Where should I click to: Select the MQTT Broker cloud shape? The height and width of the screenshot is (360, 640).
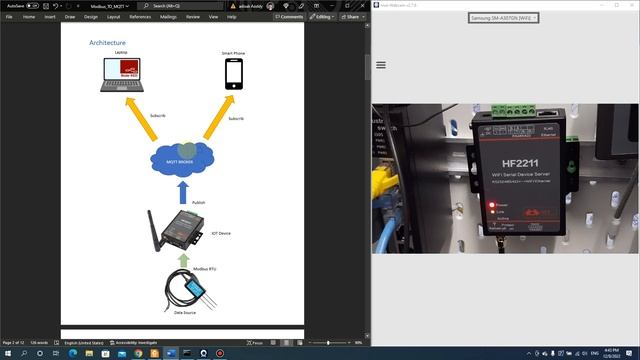[182, 159]
